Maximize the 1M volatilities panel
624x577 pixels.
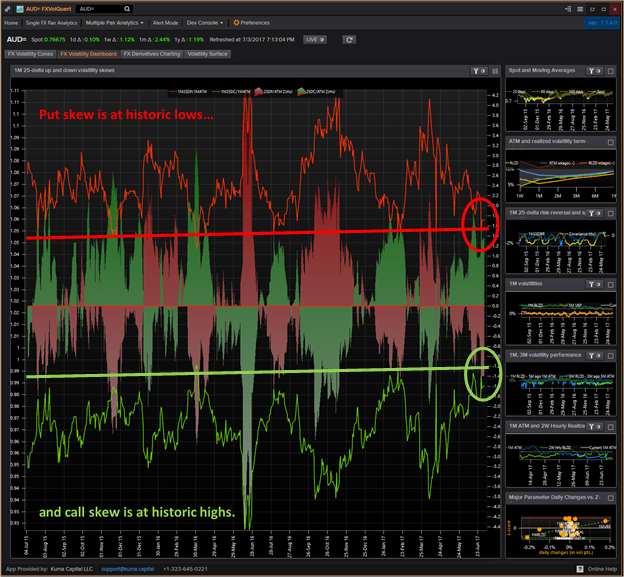(x=610, y=284)
